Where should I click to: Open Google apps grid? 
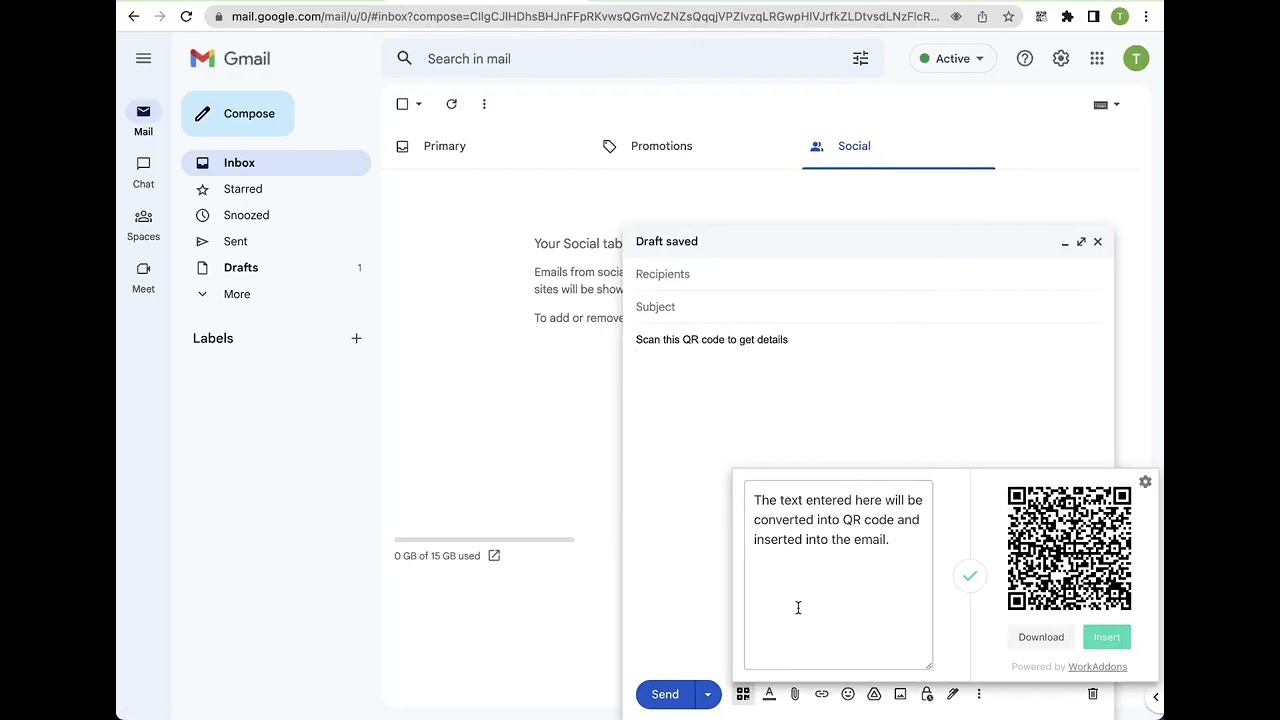click(x=1097, y=59)
